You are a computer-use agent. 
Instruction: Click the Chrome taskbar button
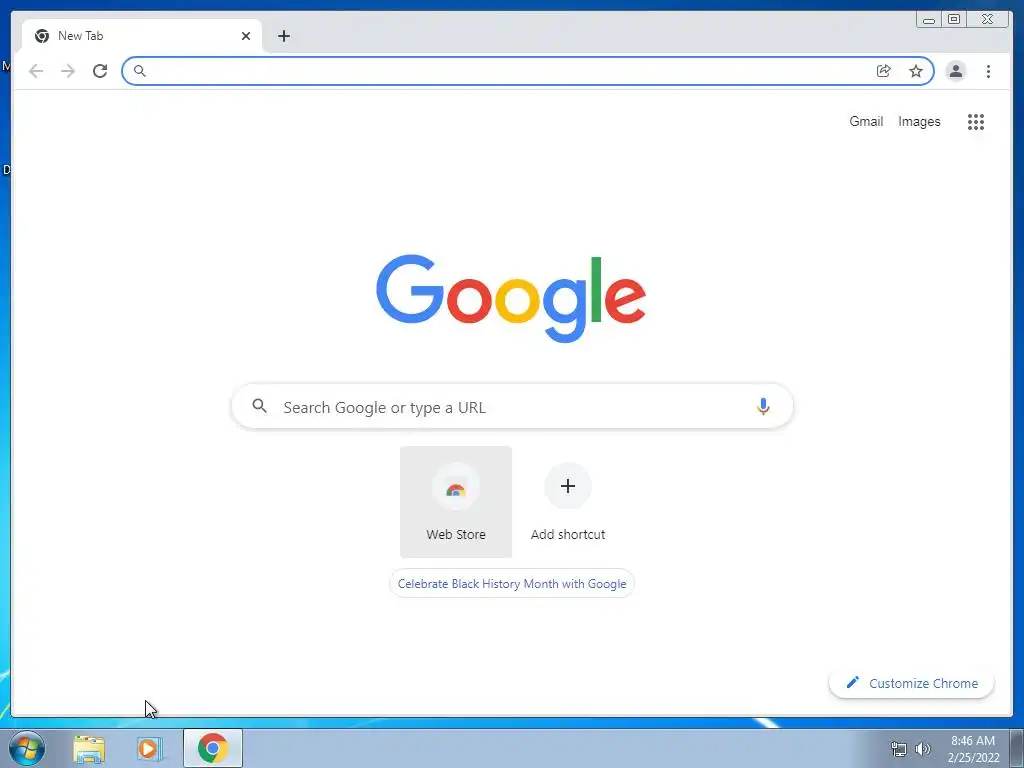pos(213,748)
